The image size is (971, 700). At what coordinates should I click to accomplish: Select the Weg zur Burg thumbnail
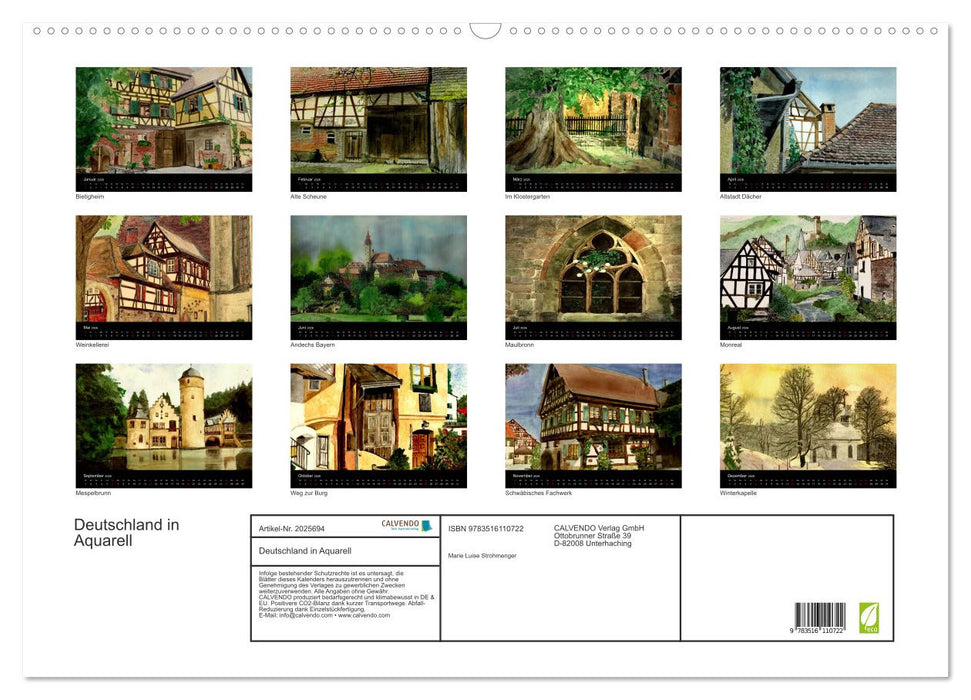[378, 418]
